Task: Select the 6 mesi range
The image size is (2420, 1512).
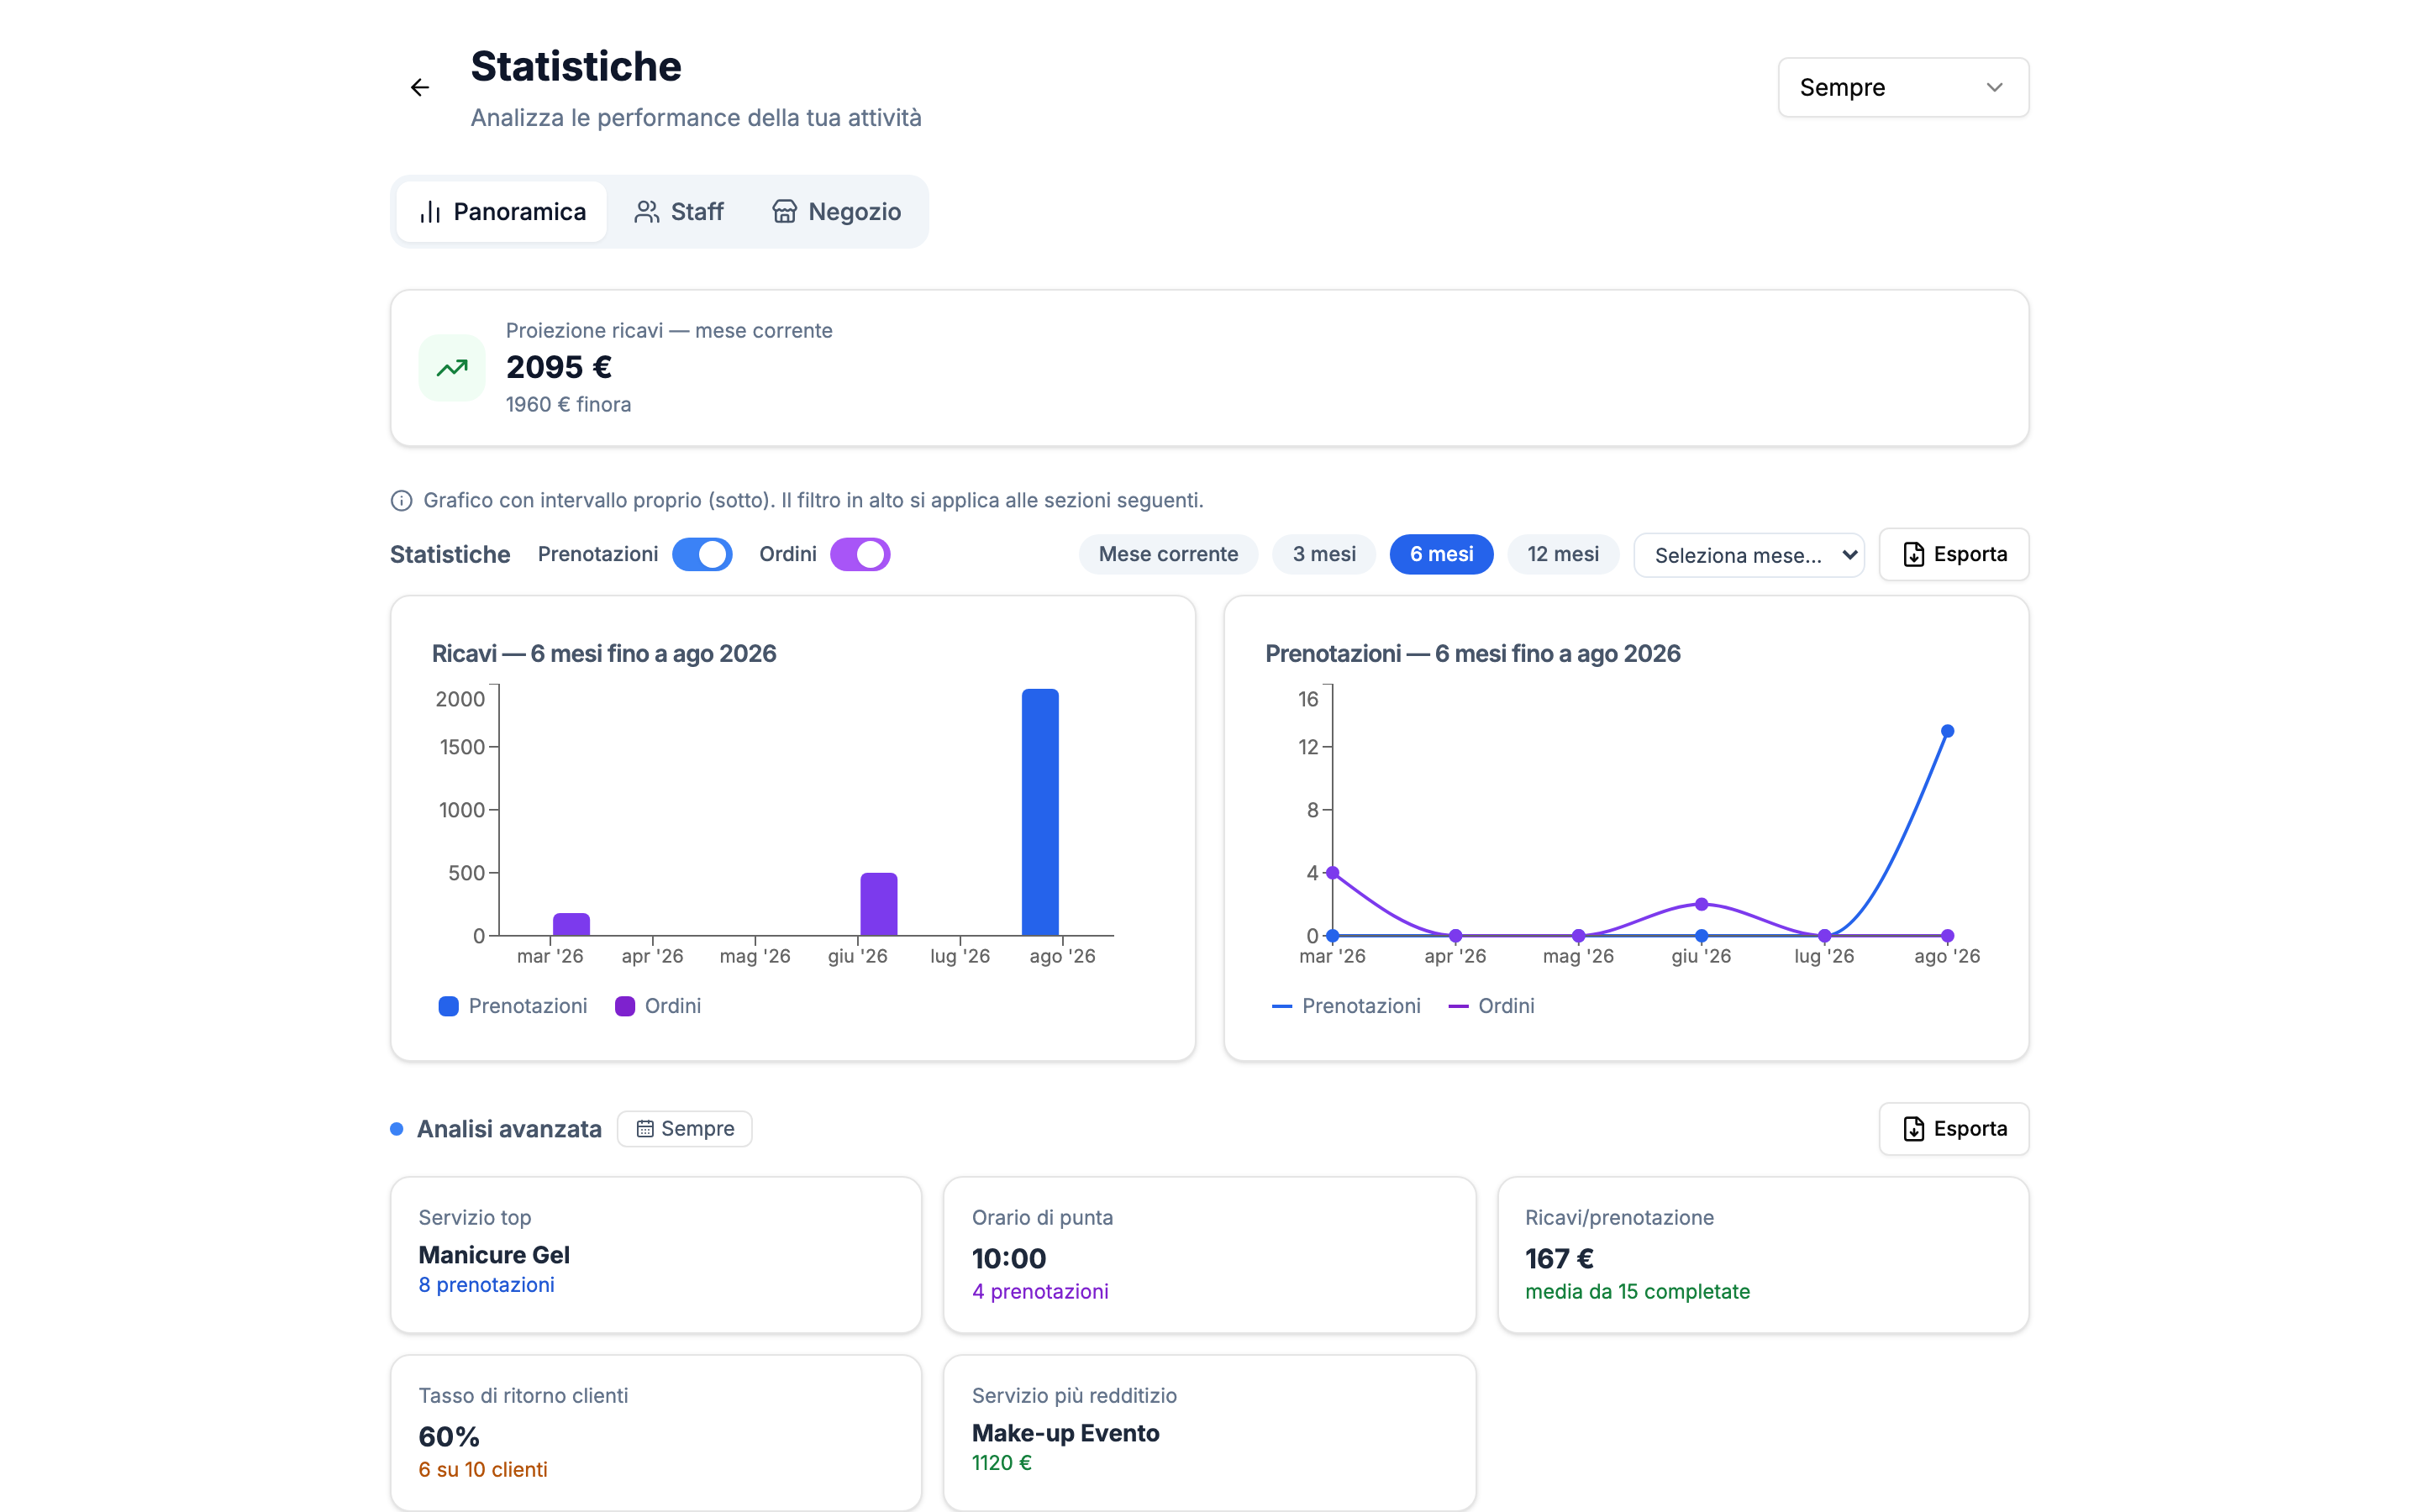Action: 1441,554
